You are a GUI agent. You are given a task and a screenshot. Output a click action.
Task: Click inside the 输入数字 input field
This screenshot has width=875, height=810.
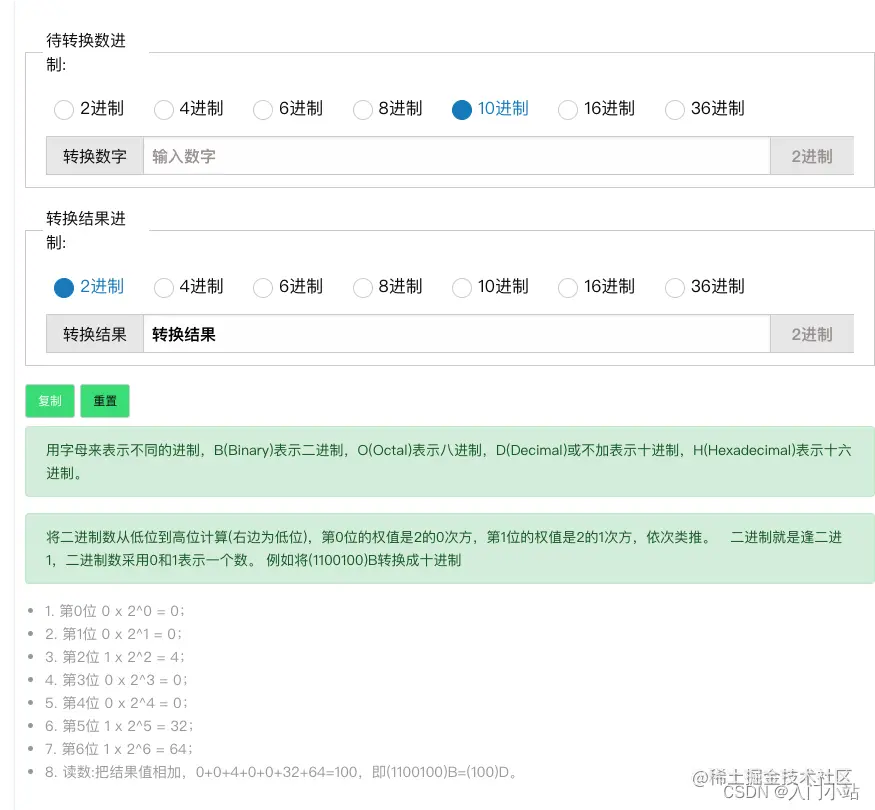(x=400, y=155)
